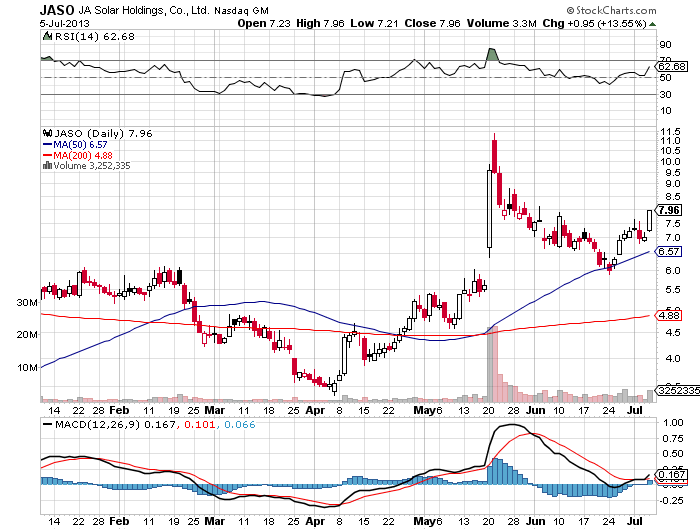Screen dimensions: 700x530
Task: Click the Volume 3,252,335 legend text
Action: (92, 166)
